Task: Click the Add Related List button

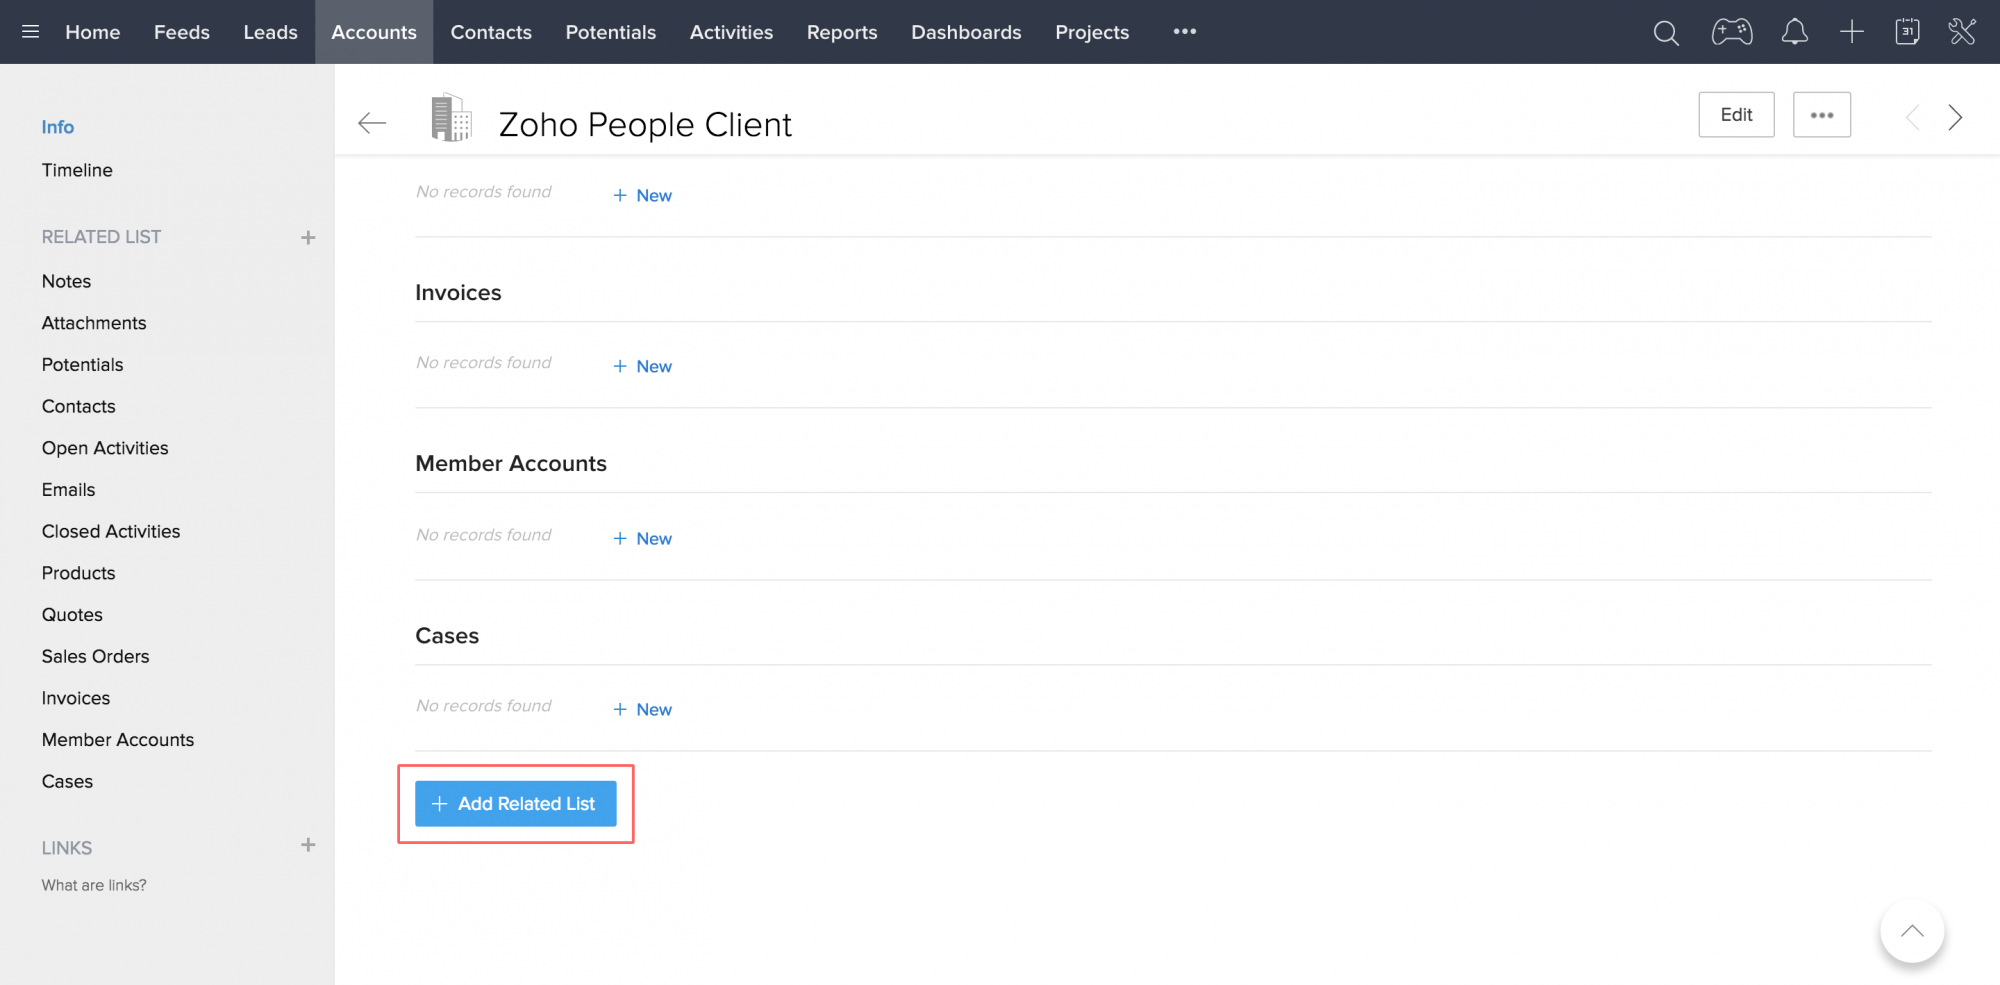Action: pos(515,804)
